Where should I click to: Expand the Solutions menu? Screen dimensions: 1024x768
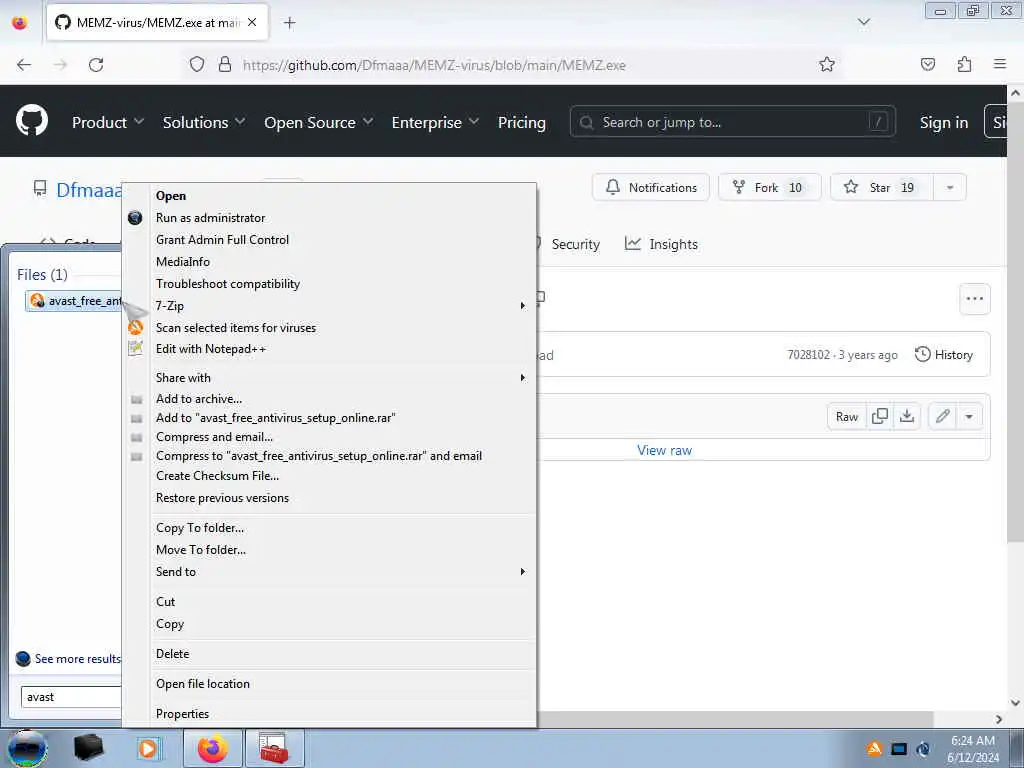(x=204, y=122)
